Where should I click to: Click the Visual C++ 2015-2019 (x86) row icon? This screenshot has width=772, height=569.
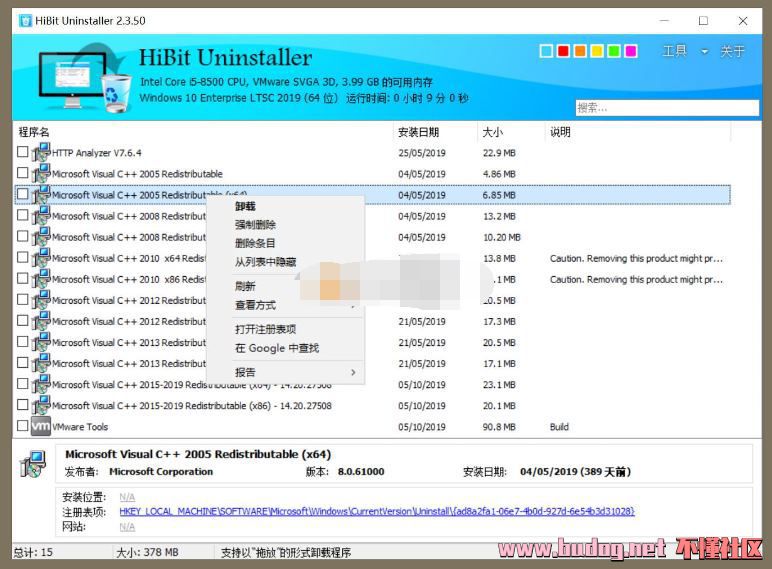click(41, 405)
